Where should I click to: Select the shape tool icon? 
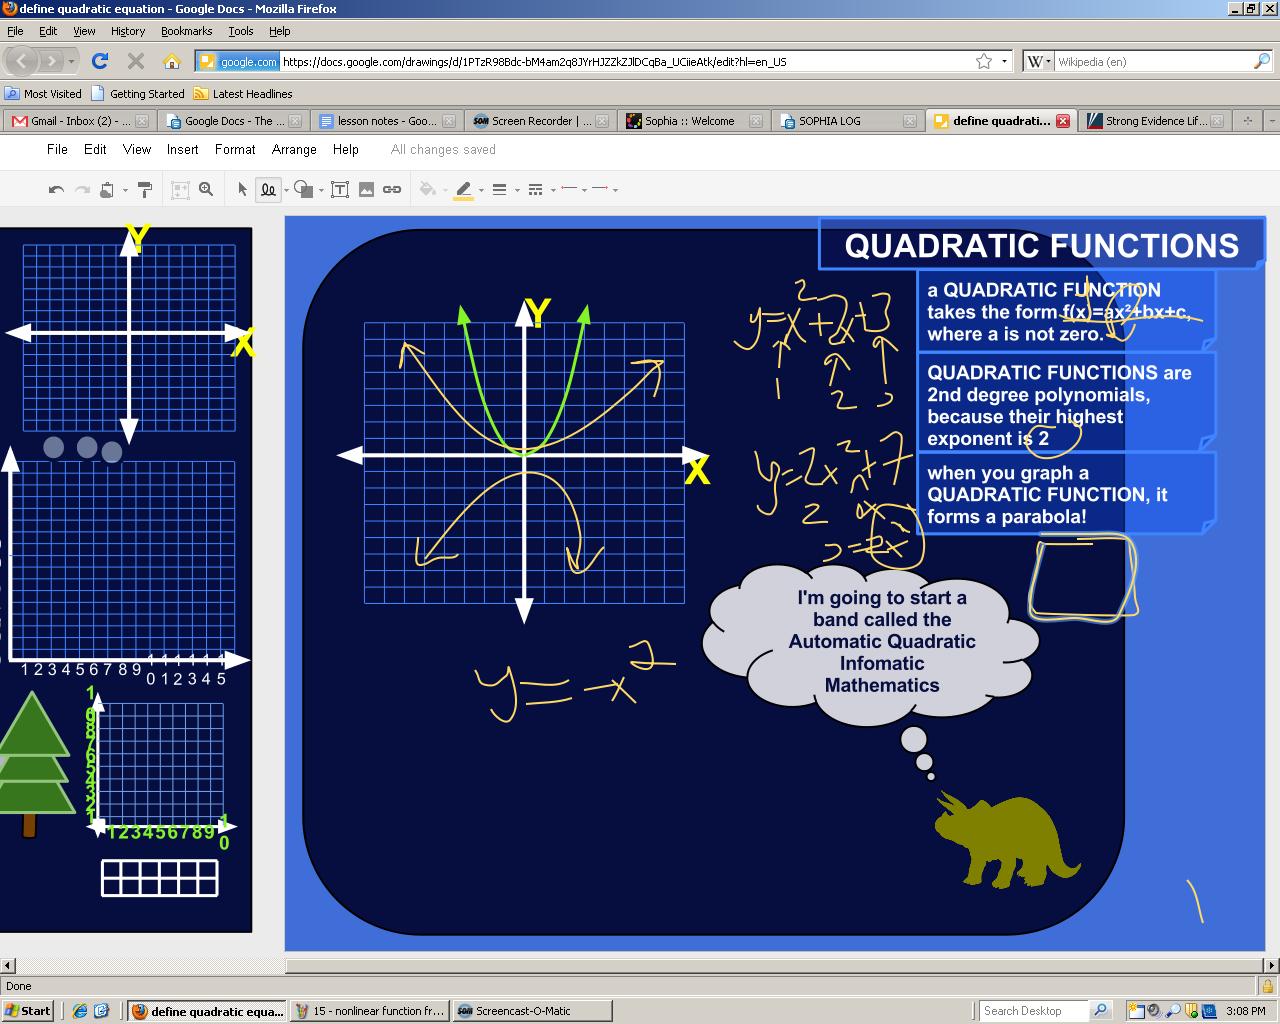(x=303, y=189)
